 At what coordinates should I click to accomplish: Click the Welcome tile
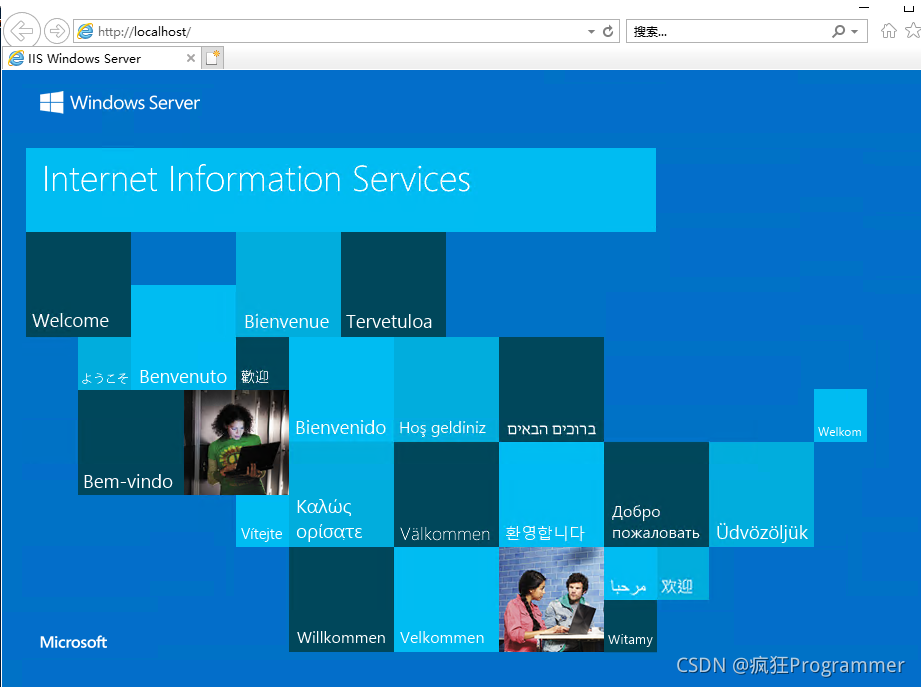[78, 285]
